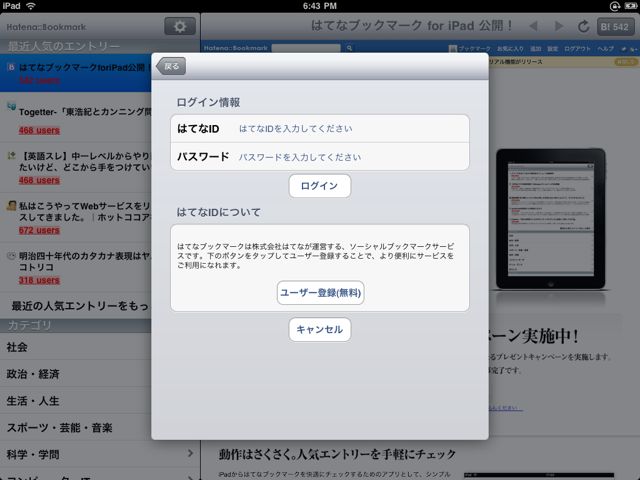Tap the iPad product image thumbnail
640x480 pixels.
tap(551, 219)
